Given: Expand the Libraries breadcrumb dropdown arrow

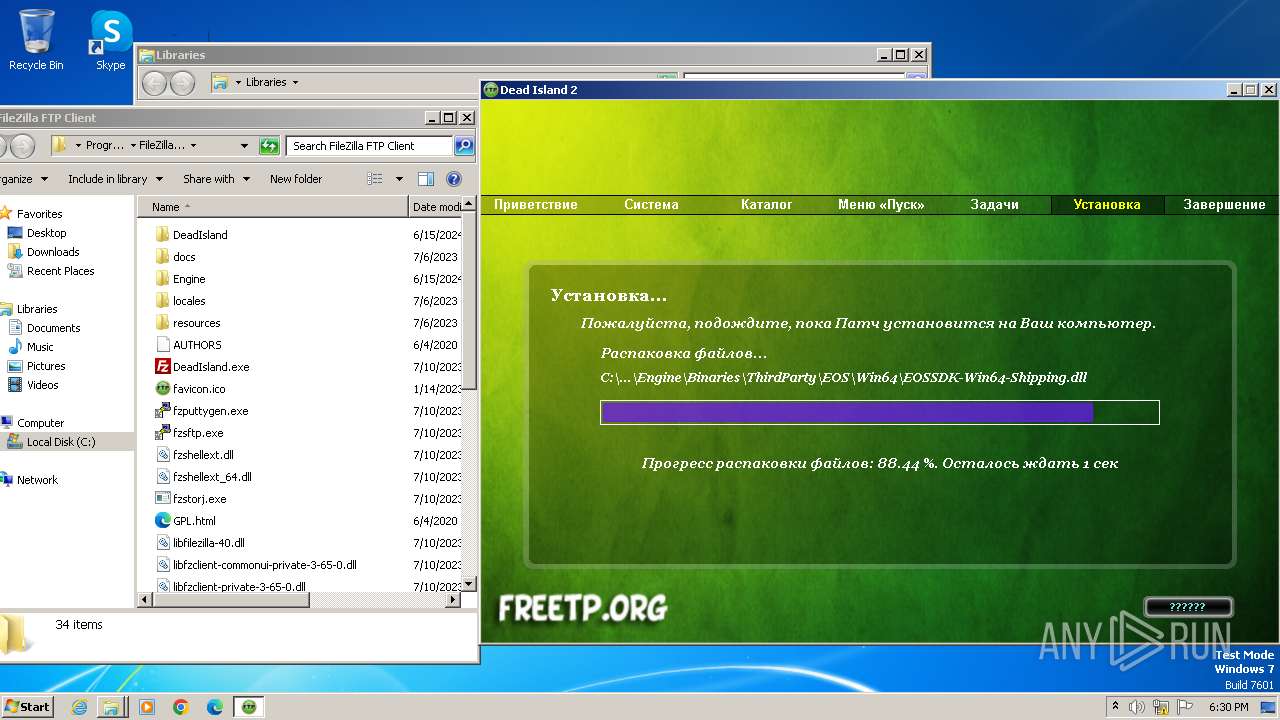Looking at the screenshot, I should 295,83.
